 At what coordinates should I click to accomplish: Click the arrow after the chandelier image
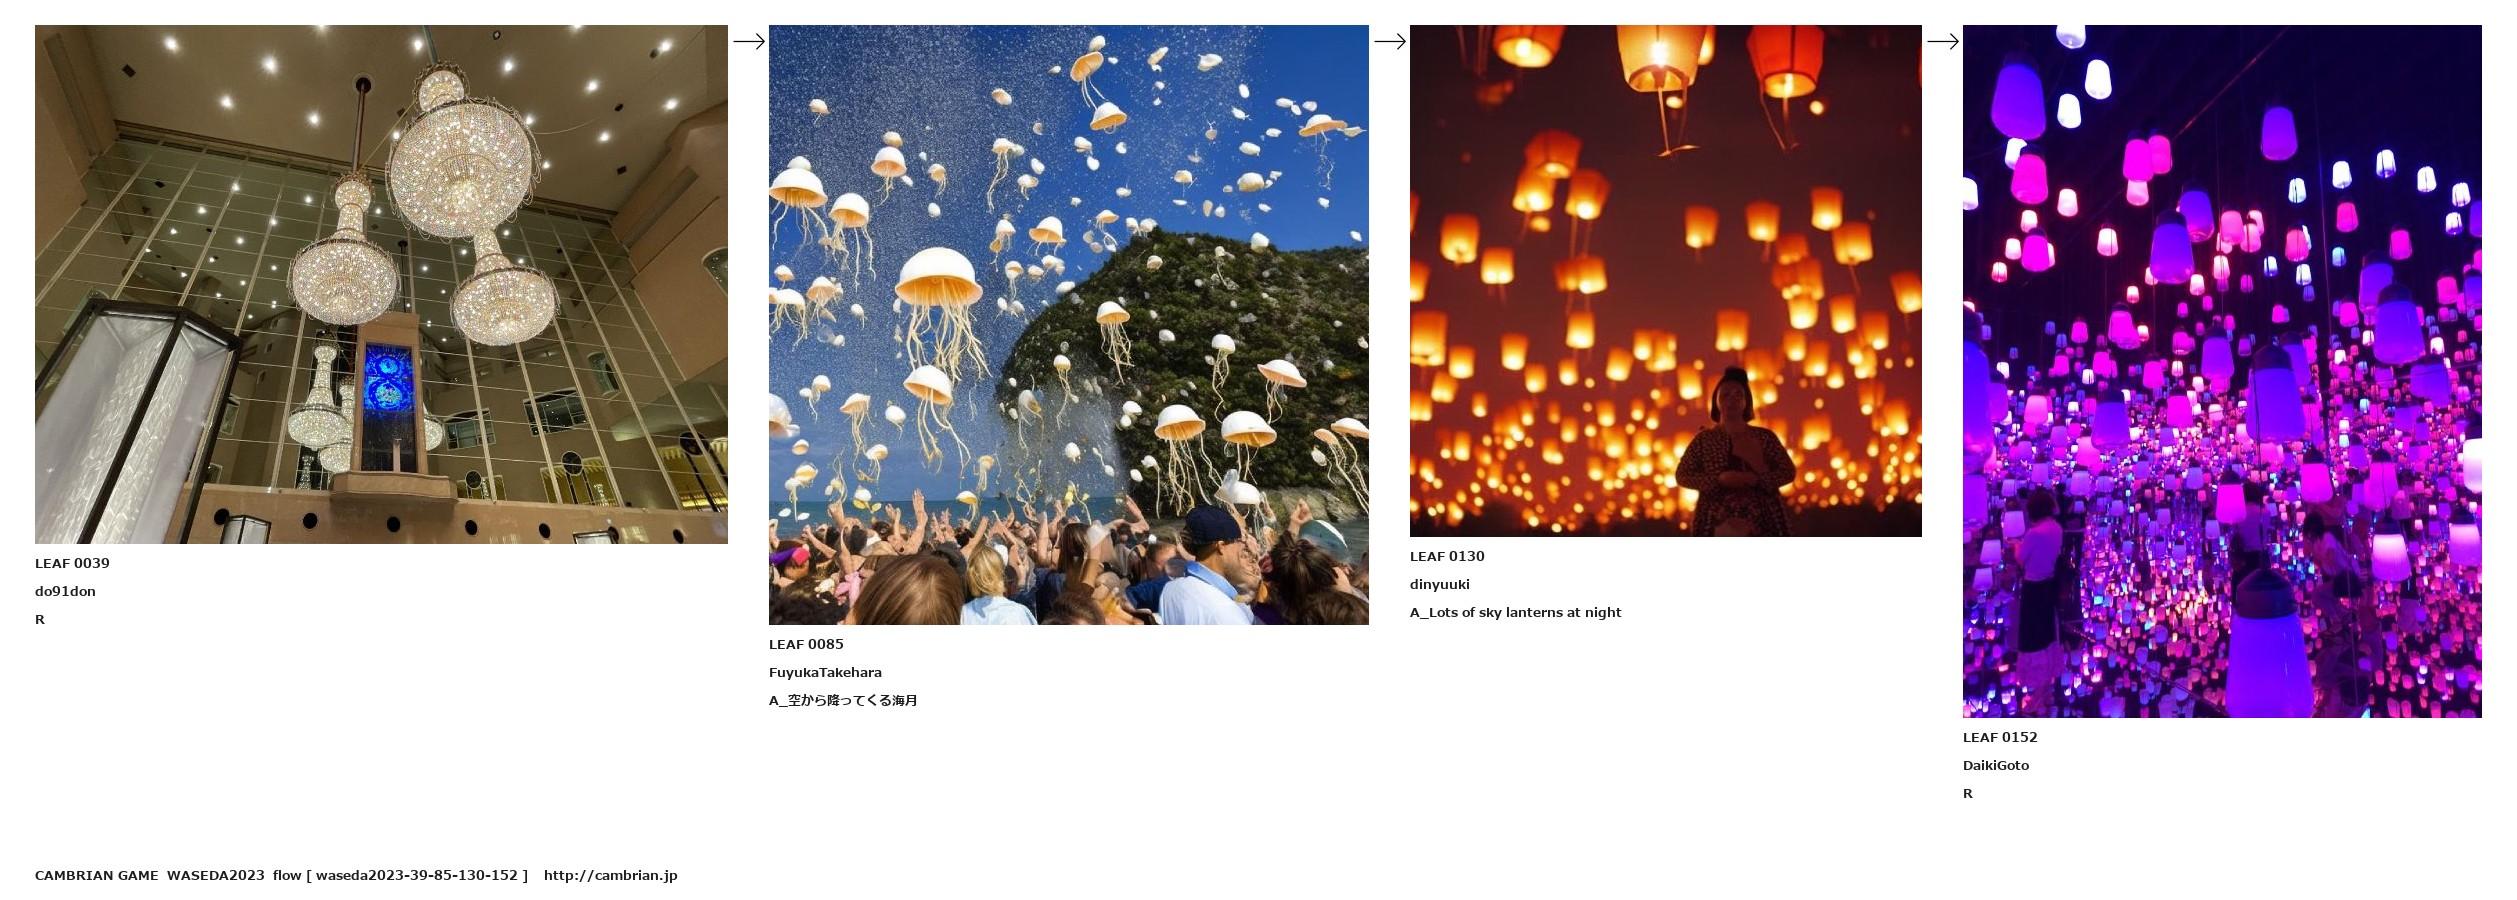[749, 41]
